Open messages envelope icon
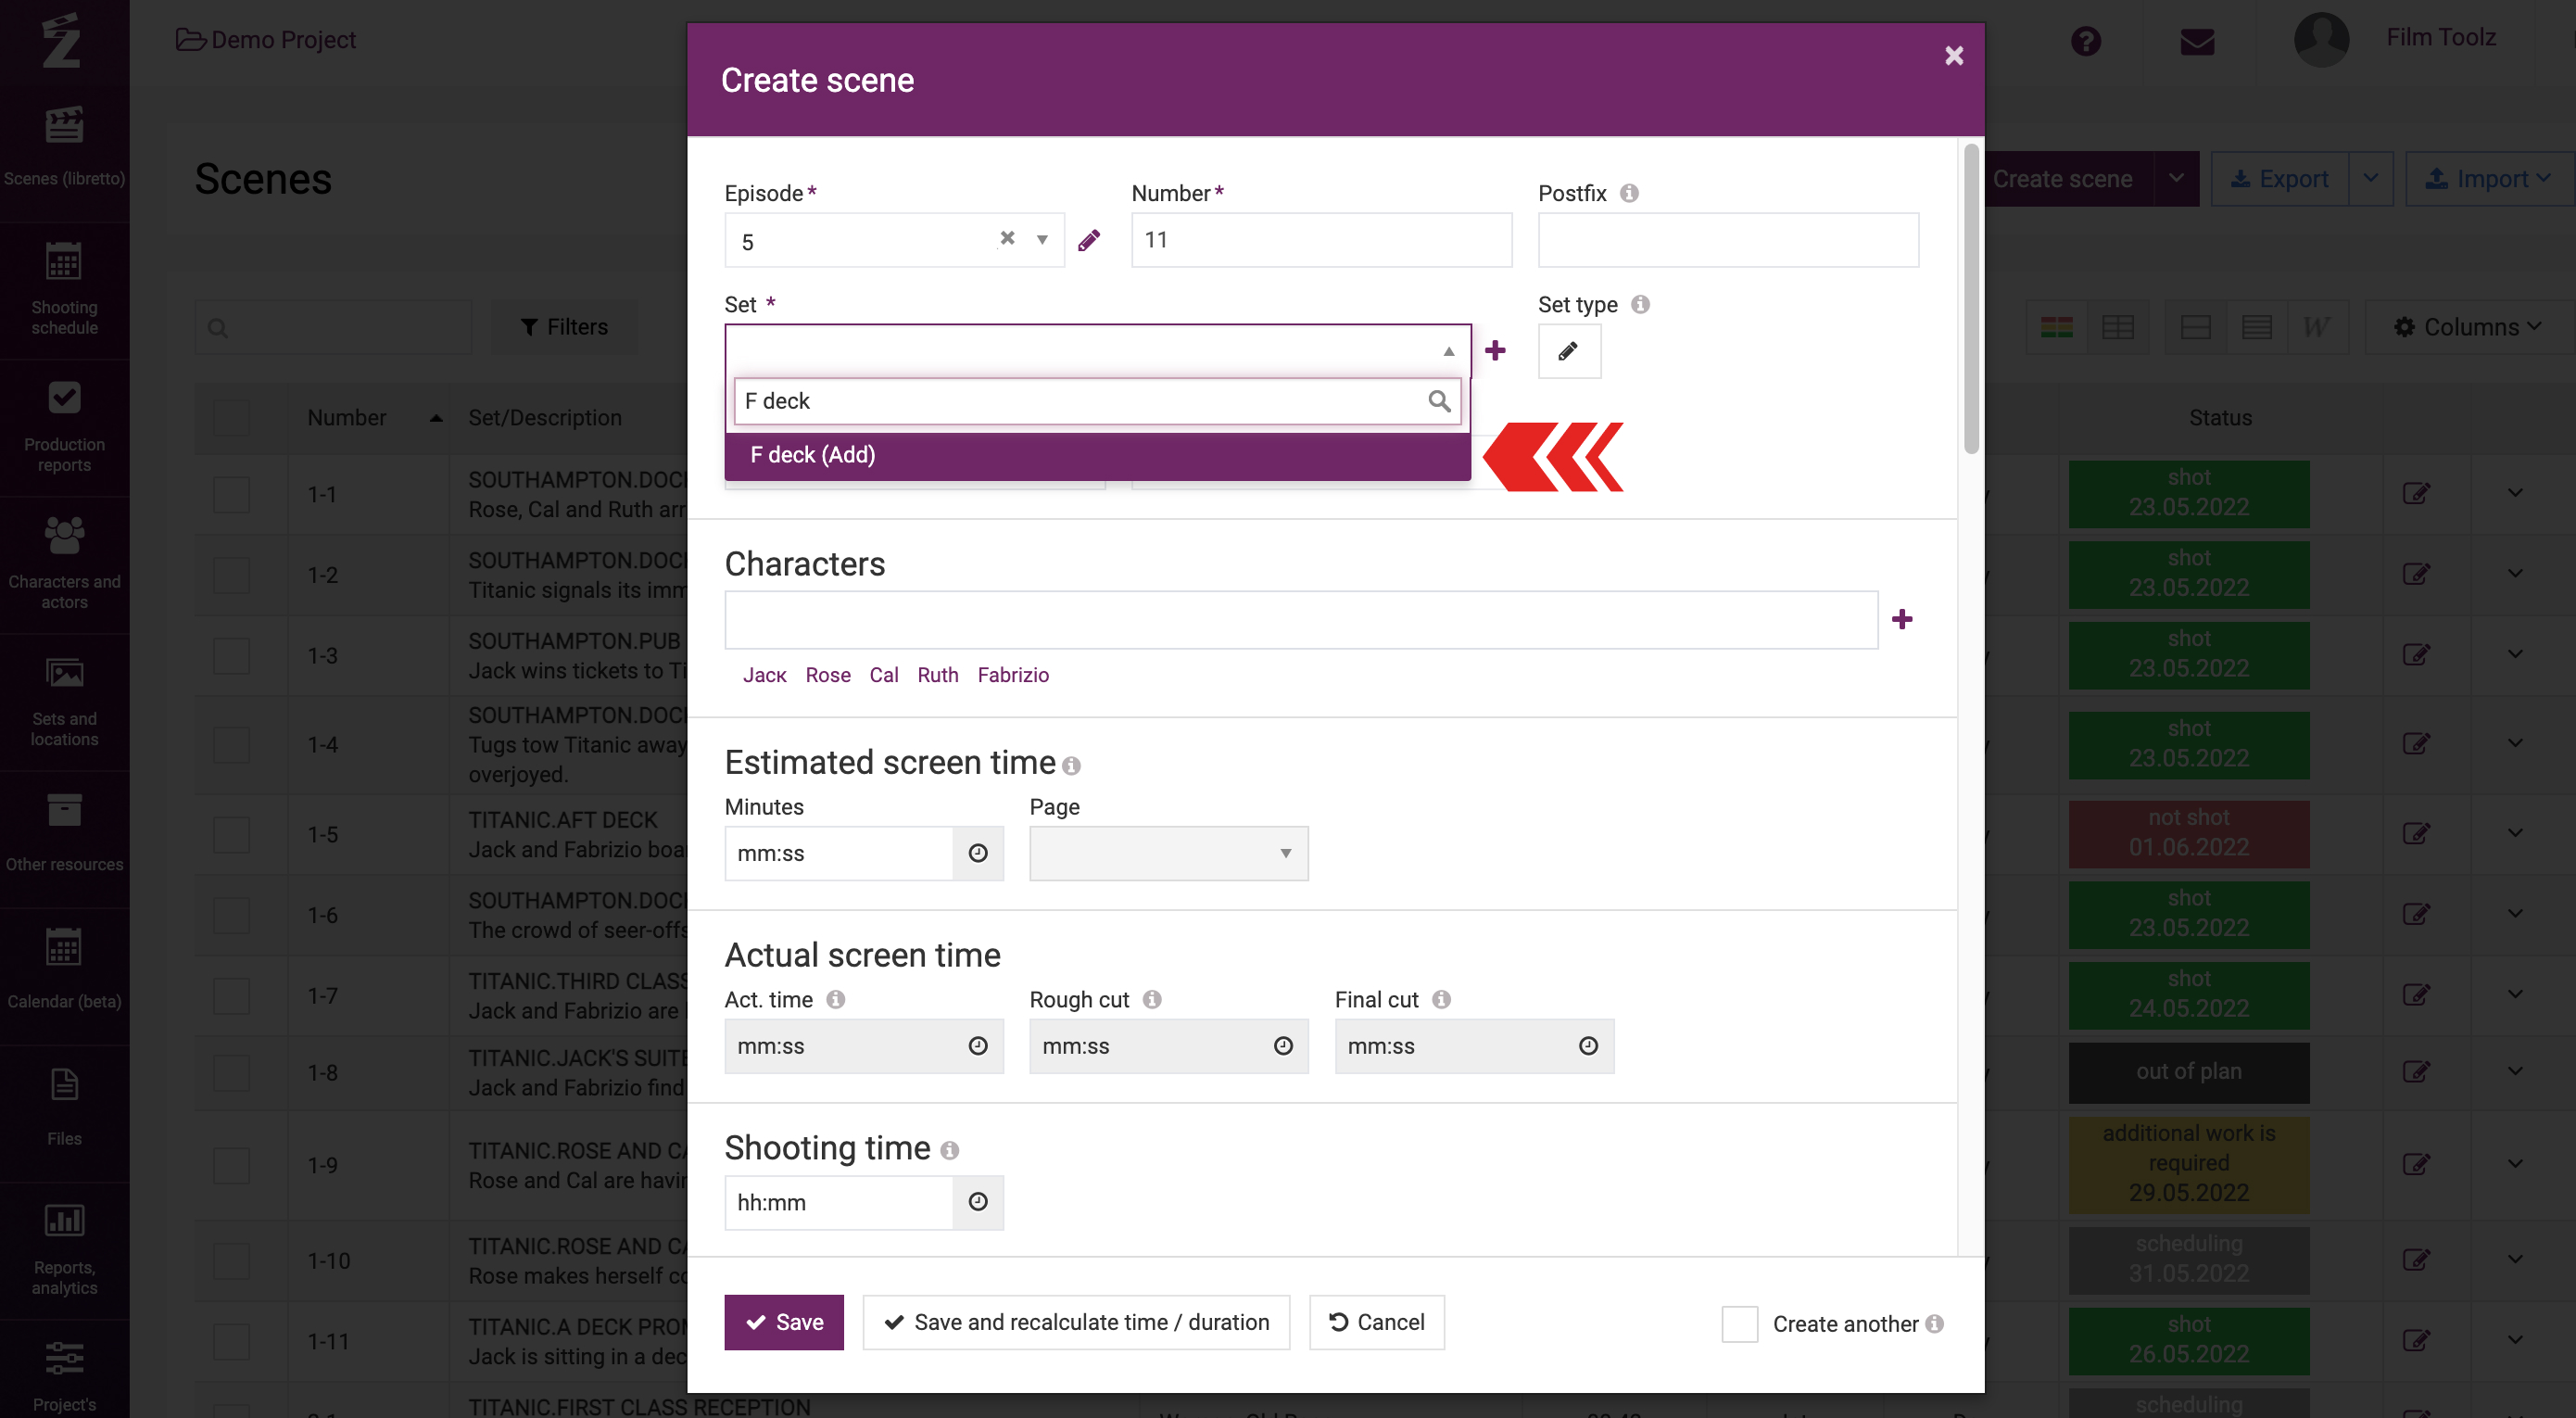Screen dimensions: 2576x1418 (2197, 41)
